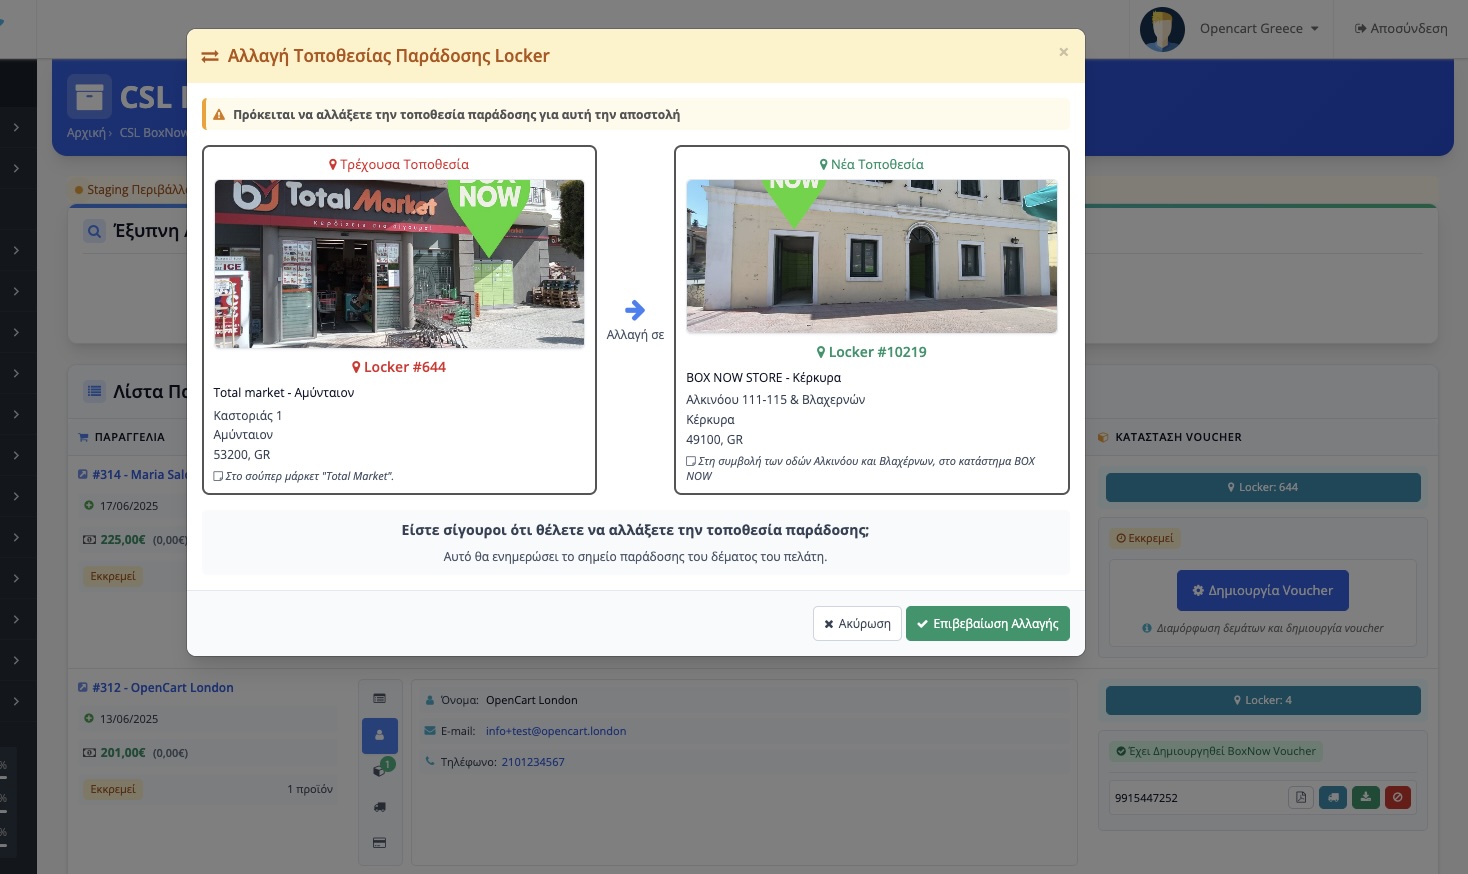Screen dimensions: 1468x874
Task: Click the Locker: 4 button
Action: pyautogui.click(x=1263, y=700)
